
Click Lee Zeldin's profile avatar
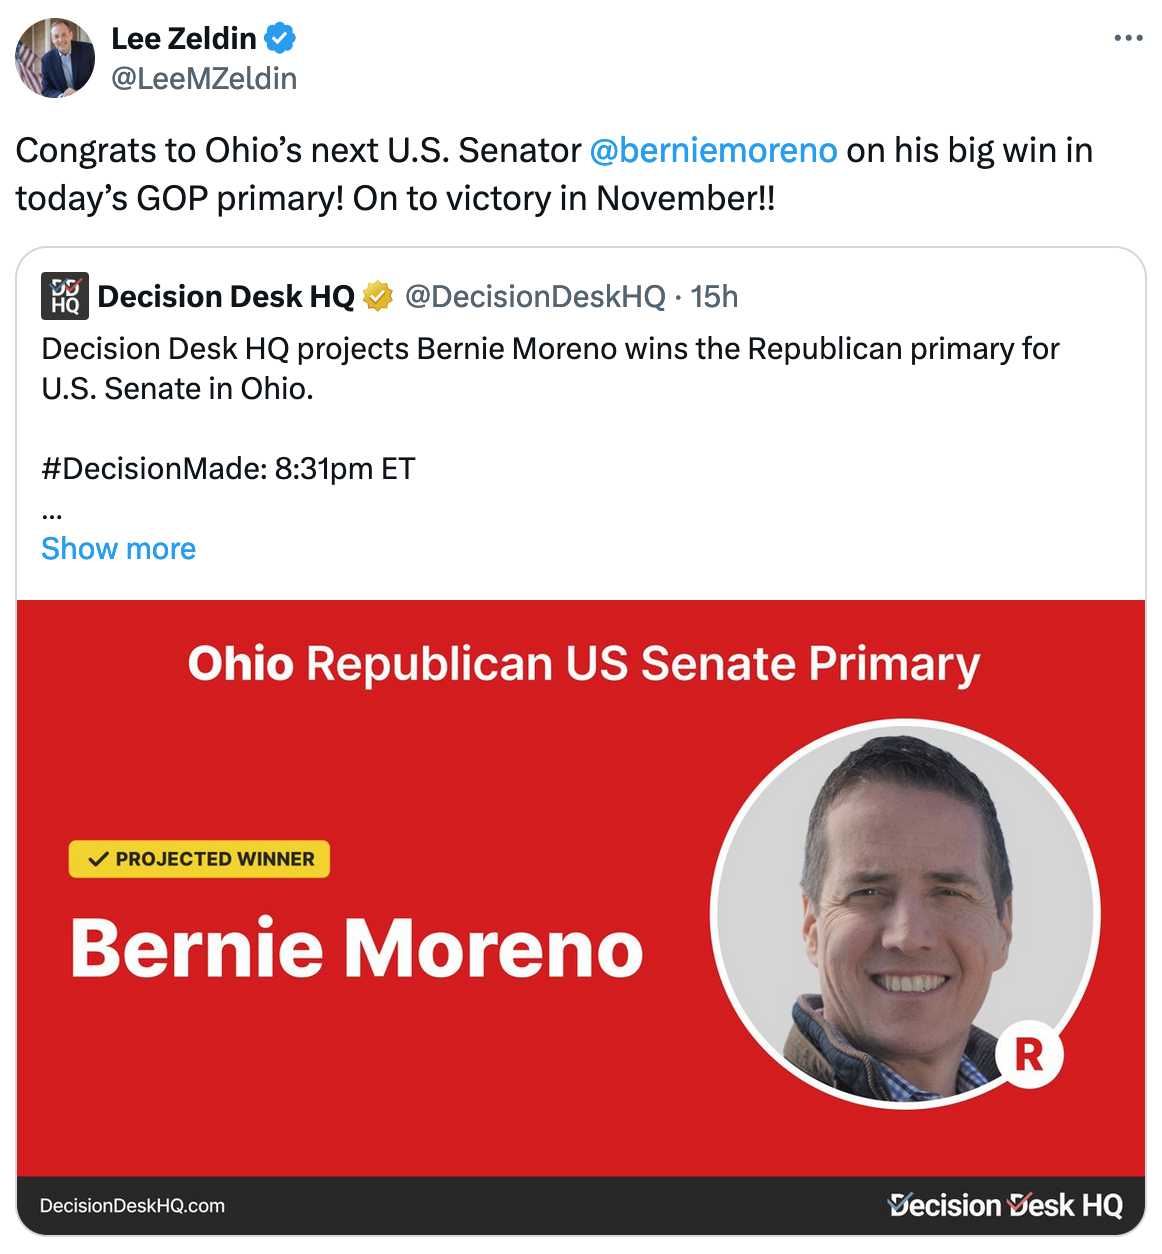coord(55,58)
